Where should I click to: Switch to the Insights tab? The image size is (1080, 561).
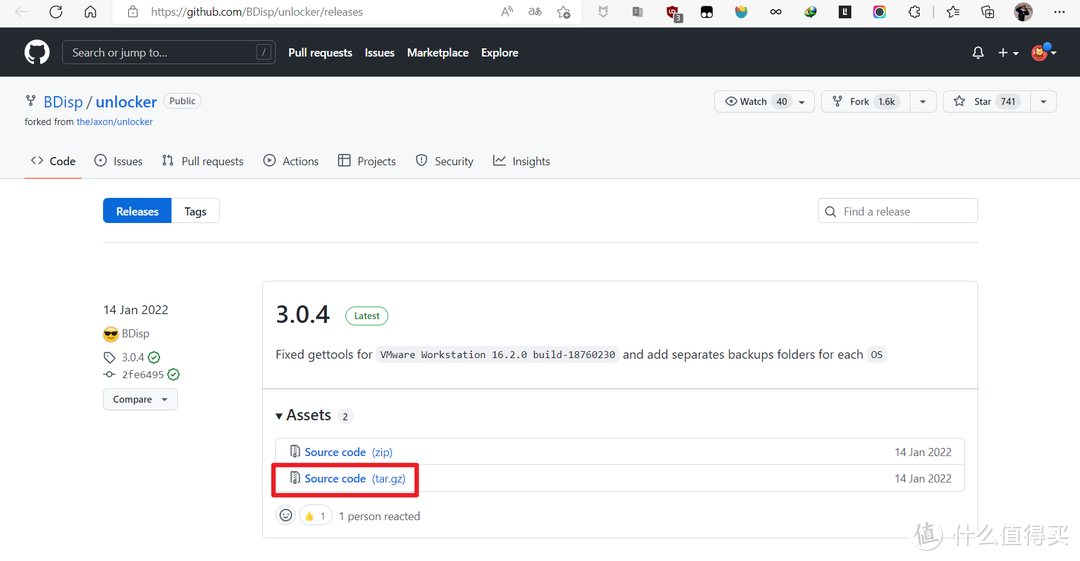click(521, 161)
